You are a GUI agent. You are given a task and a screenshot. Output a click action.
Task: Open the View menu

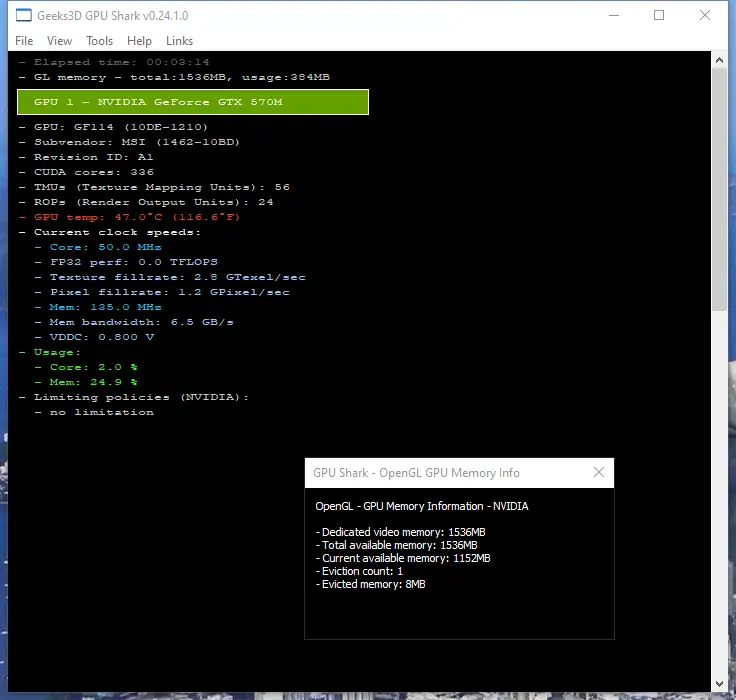coord(59,41)
